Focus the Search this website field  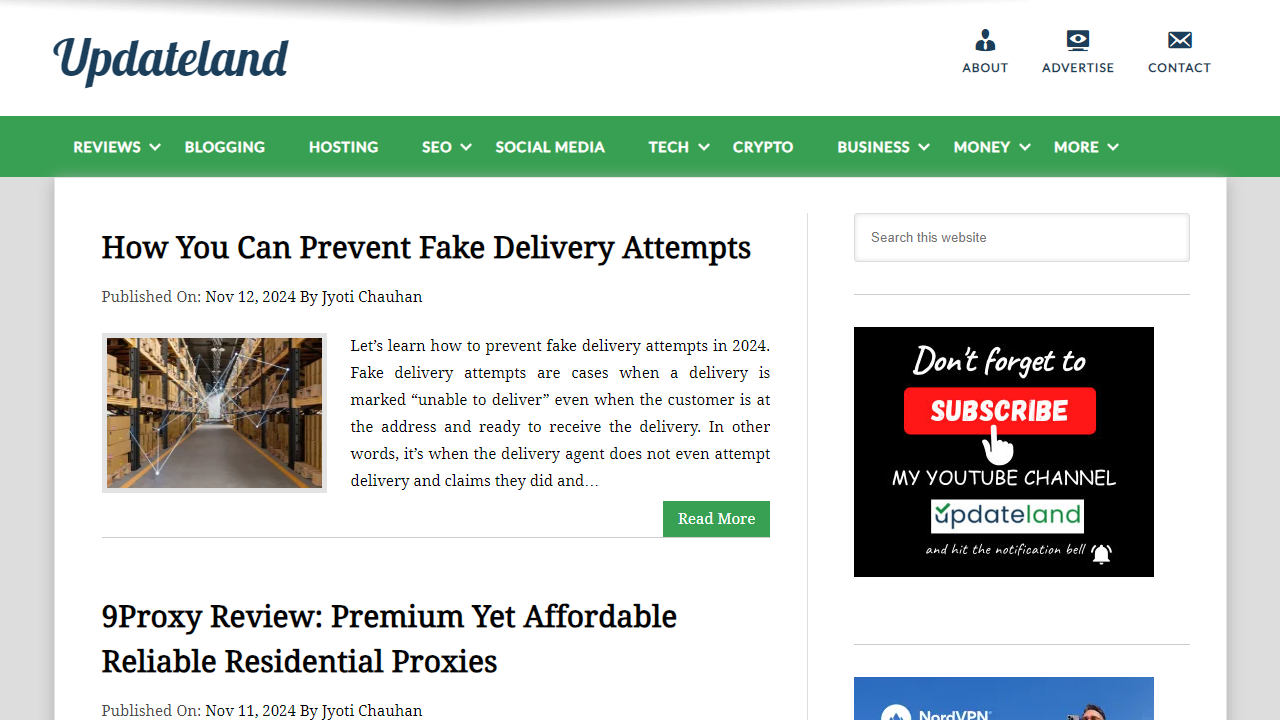click(x=1022, y=237)
